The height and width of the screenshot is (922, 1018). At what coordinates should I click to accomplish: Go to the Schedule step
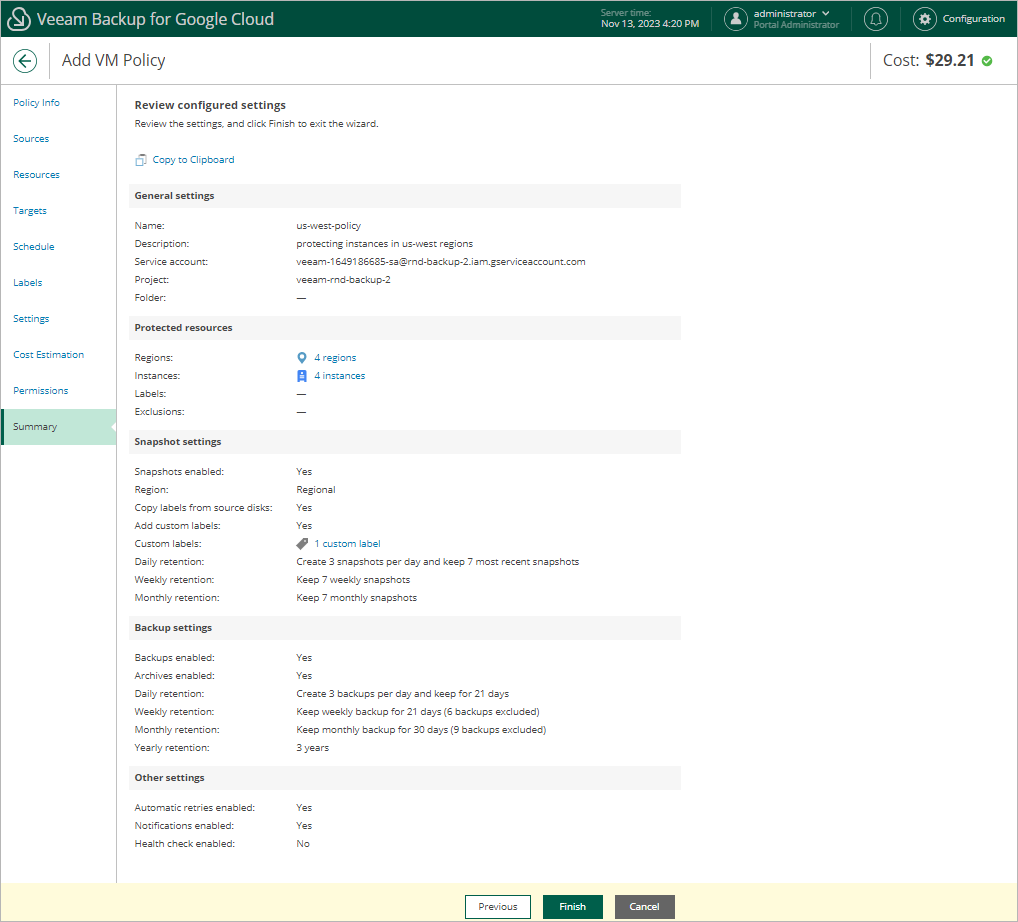pyautogui.click(x=34, y=247)
